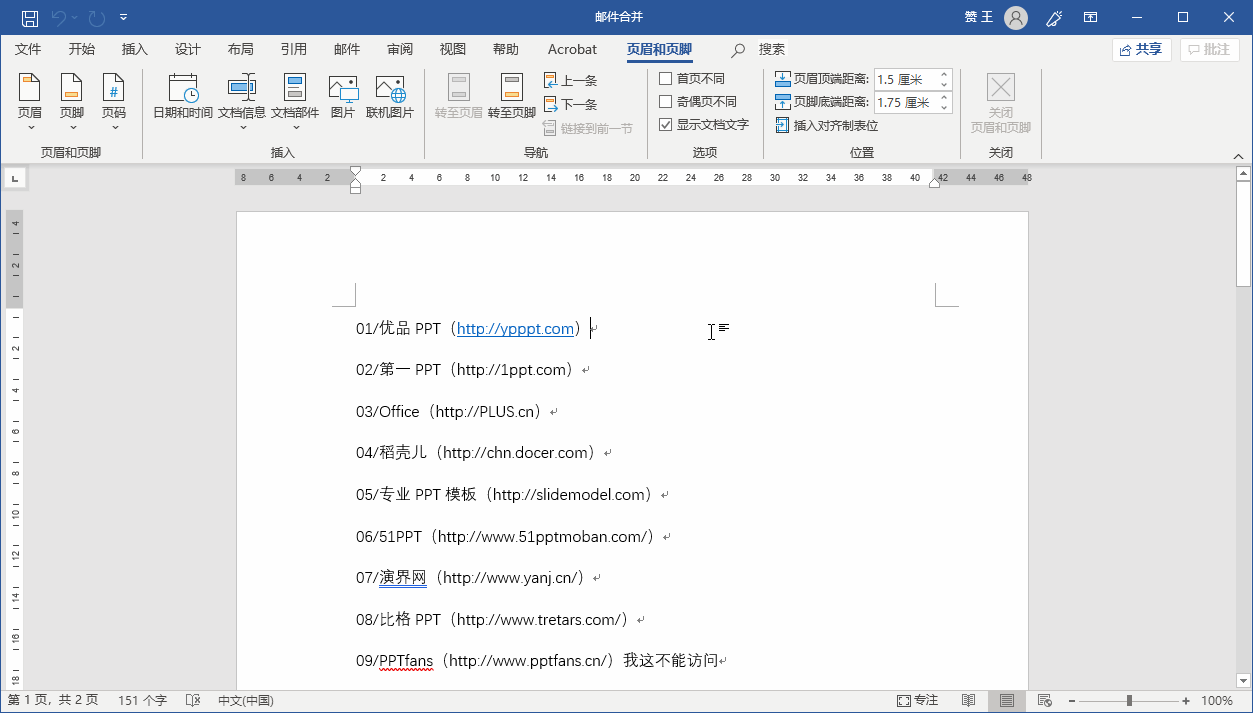Open the http://ypppt.com hyperlink
Image resolution: width=1253 pixels, height=713 pixels.
pos(515,328)
